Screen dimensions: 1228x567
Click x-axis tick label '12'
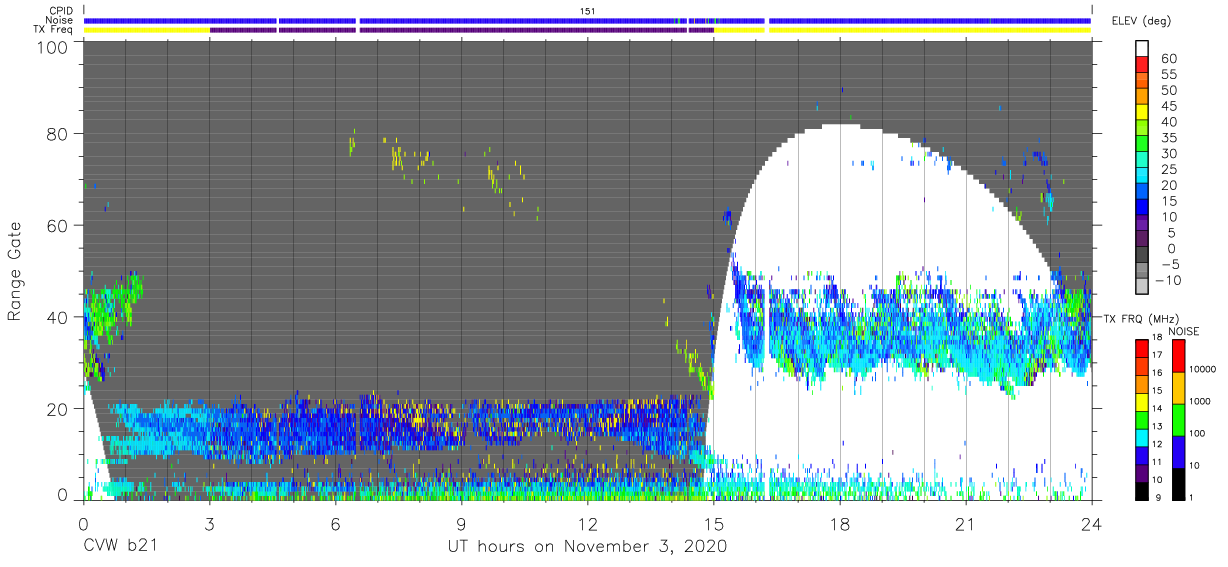587,524
